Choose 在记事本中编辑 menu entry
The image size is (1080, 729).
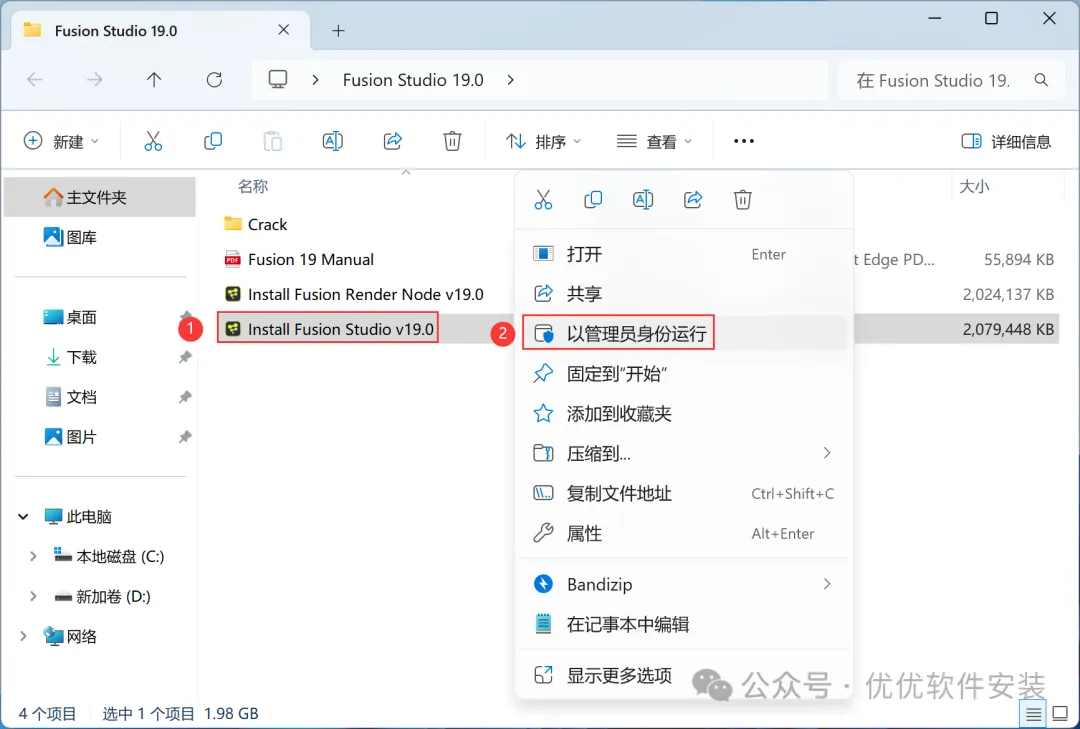pos(683,624)
